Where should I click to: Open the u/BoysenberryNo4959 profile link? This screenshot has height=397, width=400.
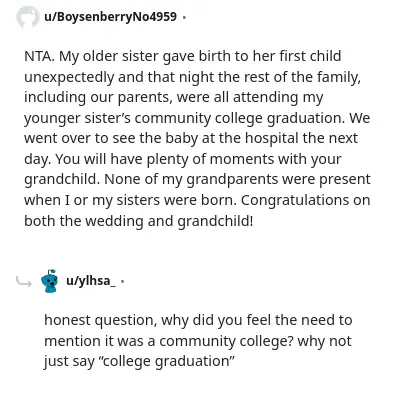[x=110, y=16]
